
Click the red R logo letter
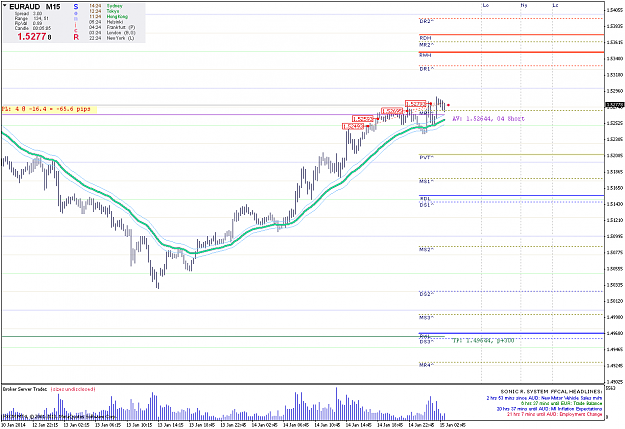click(76, 37)
